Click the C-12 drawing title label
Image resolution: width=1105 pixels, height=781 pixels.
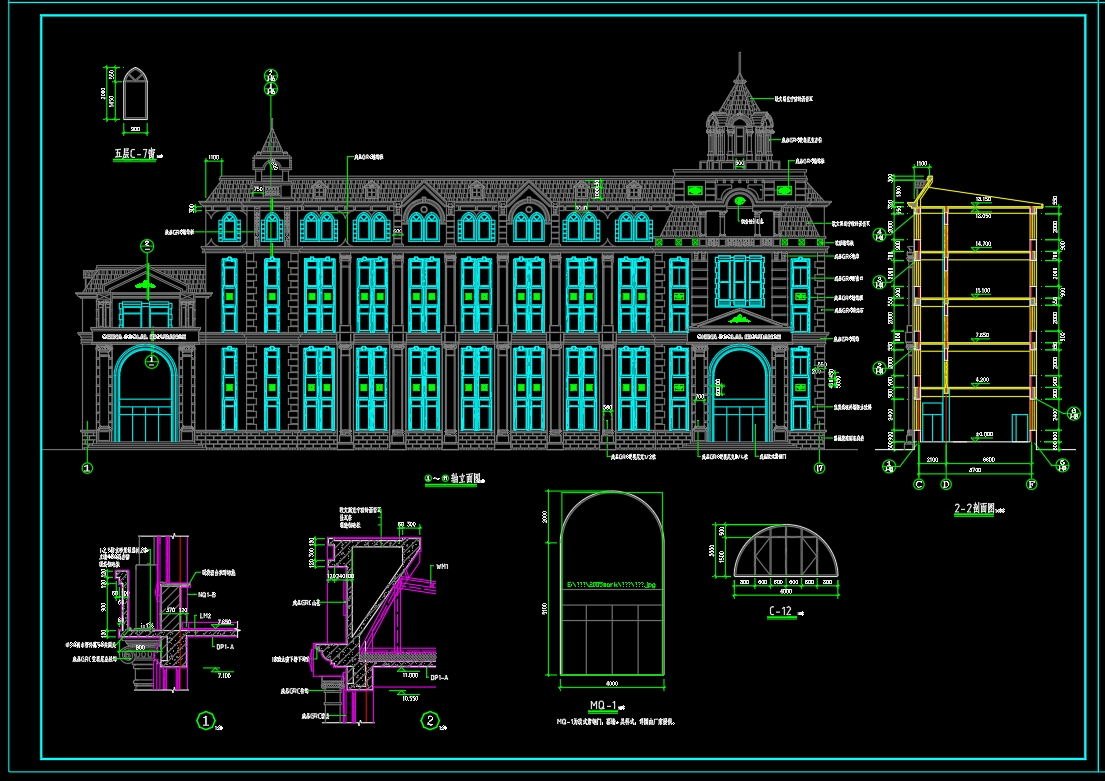[x=781, y=611]
